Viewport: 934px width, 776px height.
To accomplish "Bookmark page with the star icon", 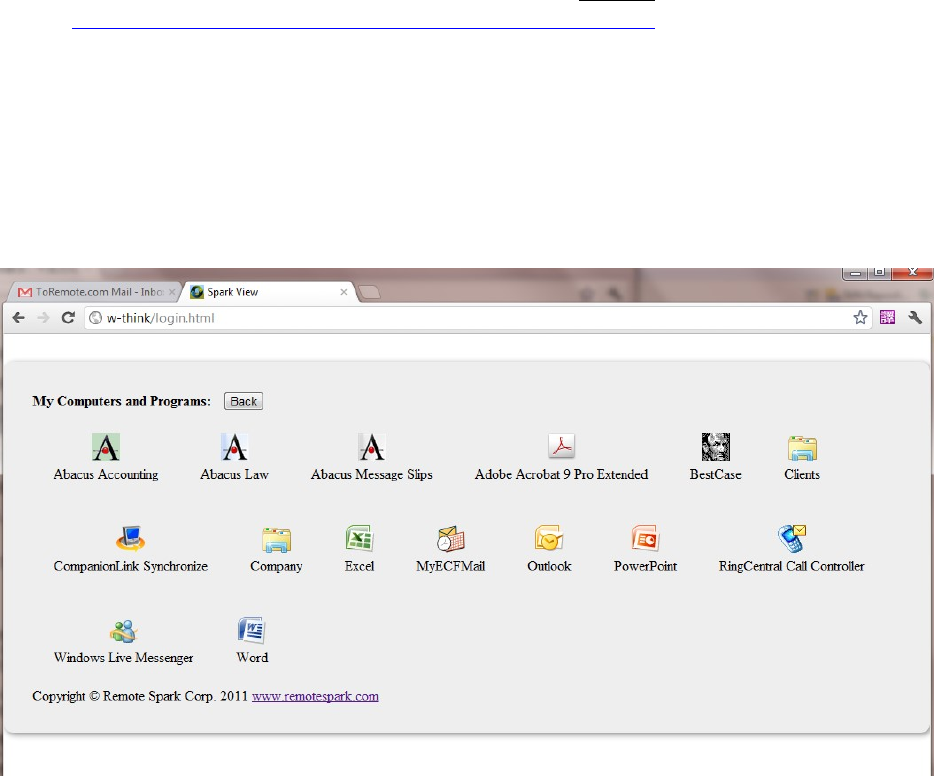I will click(860, 317).
